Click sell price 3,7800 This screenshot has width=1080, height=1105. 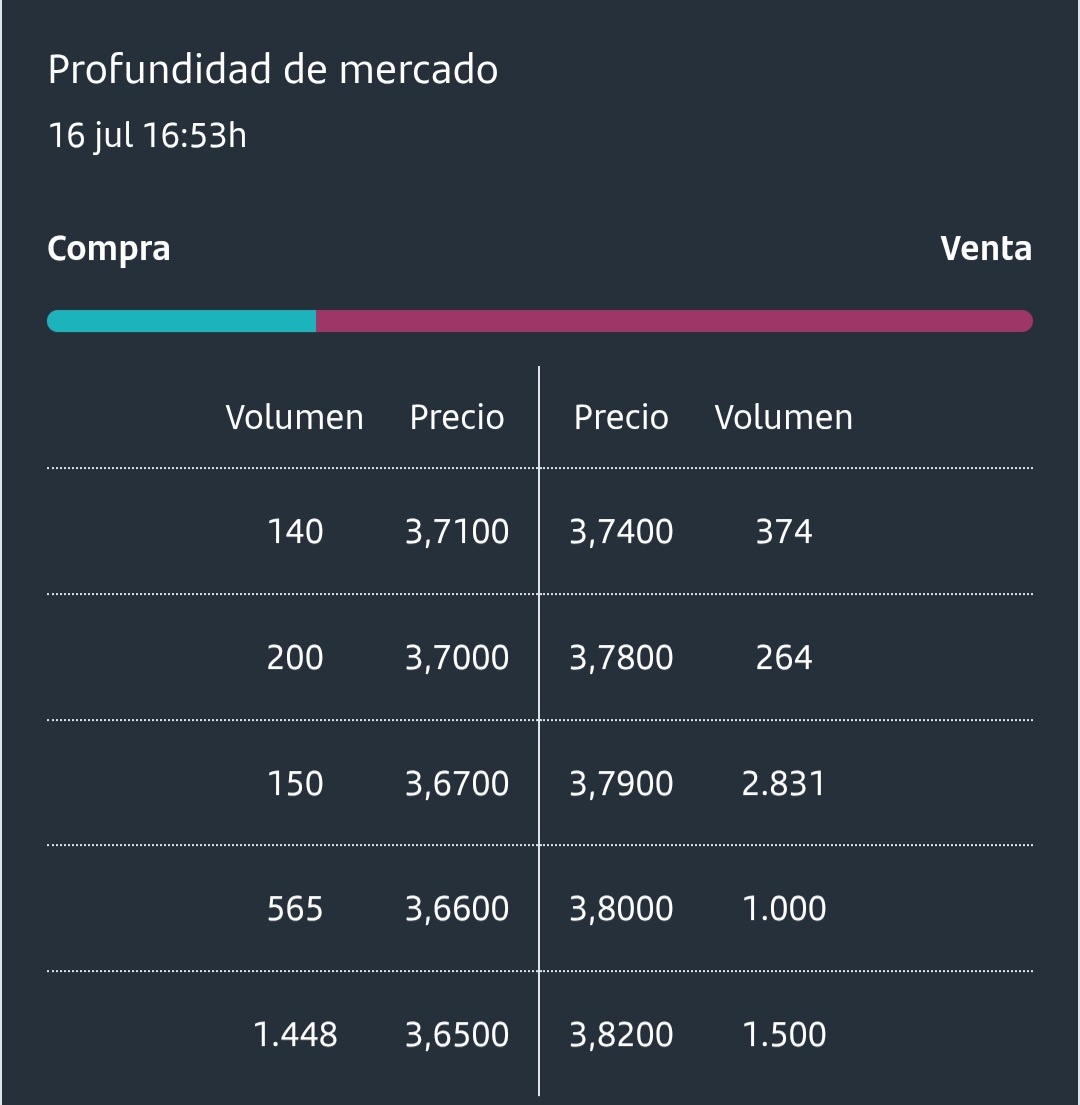tap(621, 658)
